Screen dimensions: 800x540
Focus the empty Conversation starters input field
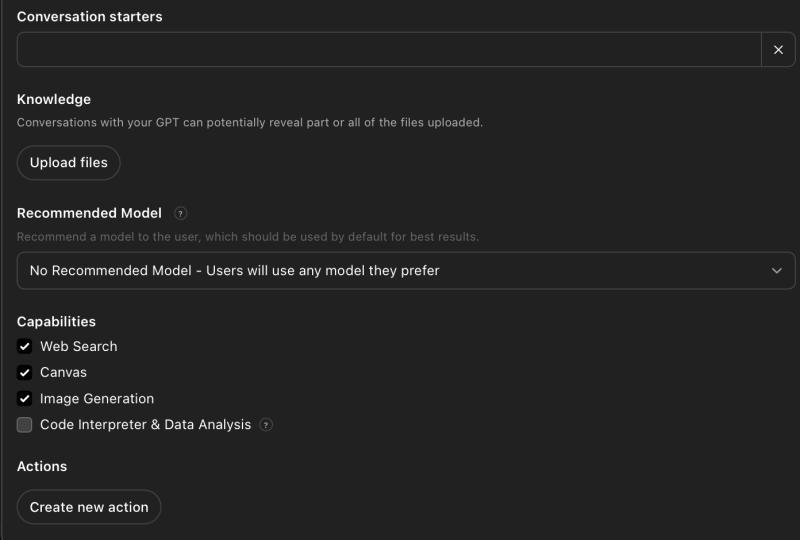click(x=389, y=50)
